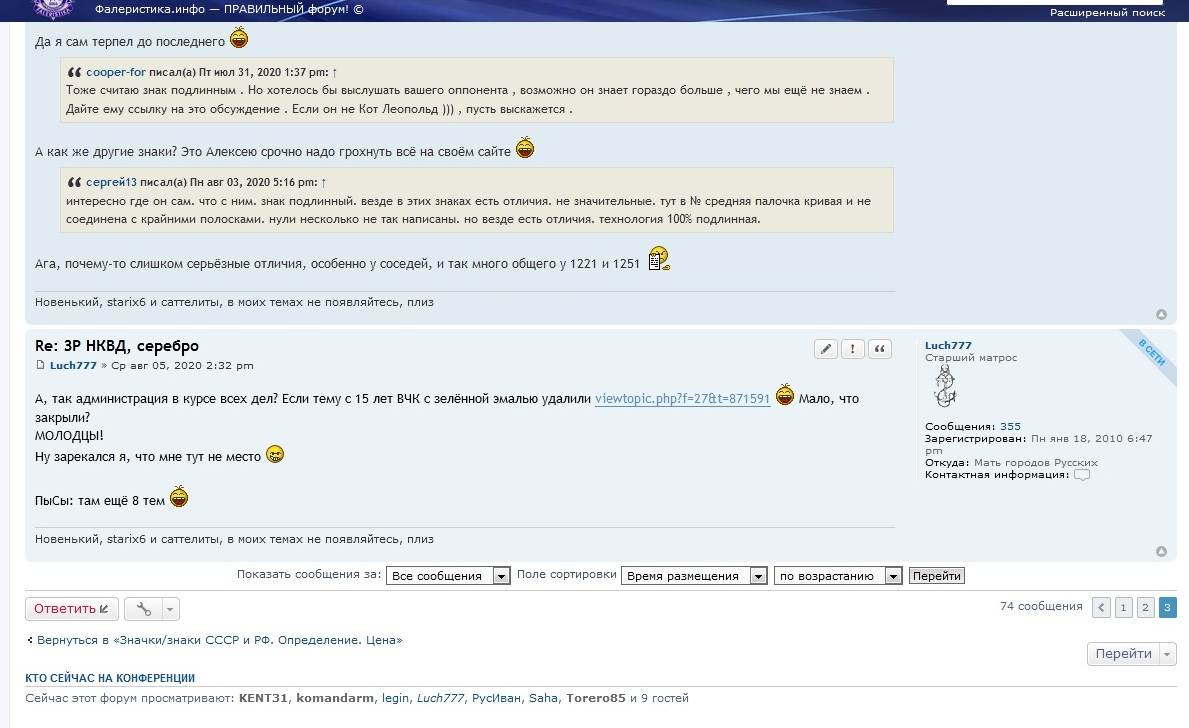
Task: Click the contact information speech bubble icon
Action: click(x=1081, y=475)
